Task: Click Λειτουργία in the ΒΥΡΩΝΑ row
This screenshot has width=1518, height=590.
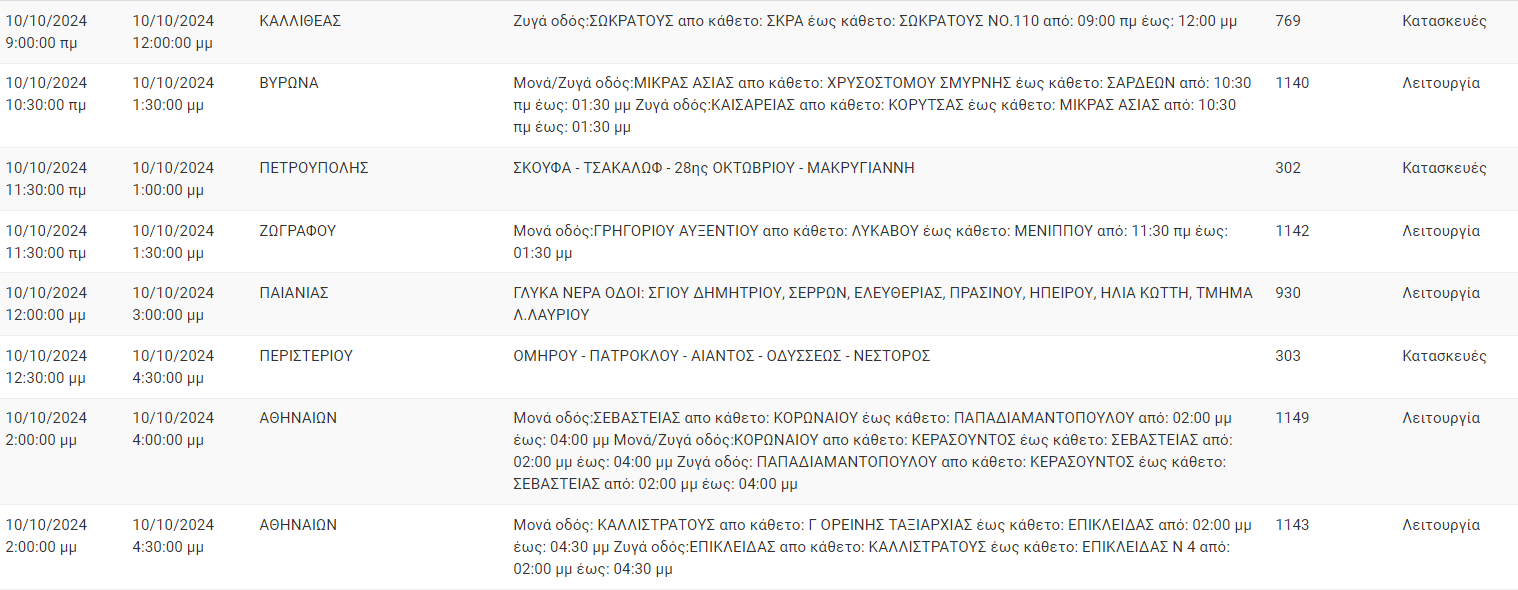Action: (x=1441, y=83)
